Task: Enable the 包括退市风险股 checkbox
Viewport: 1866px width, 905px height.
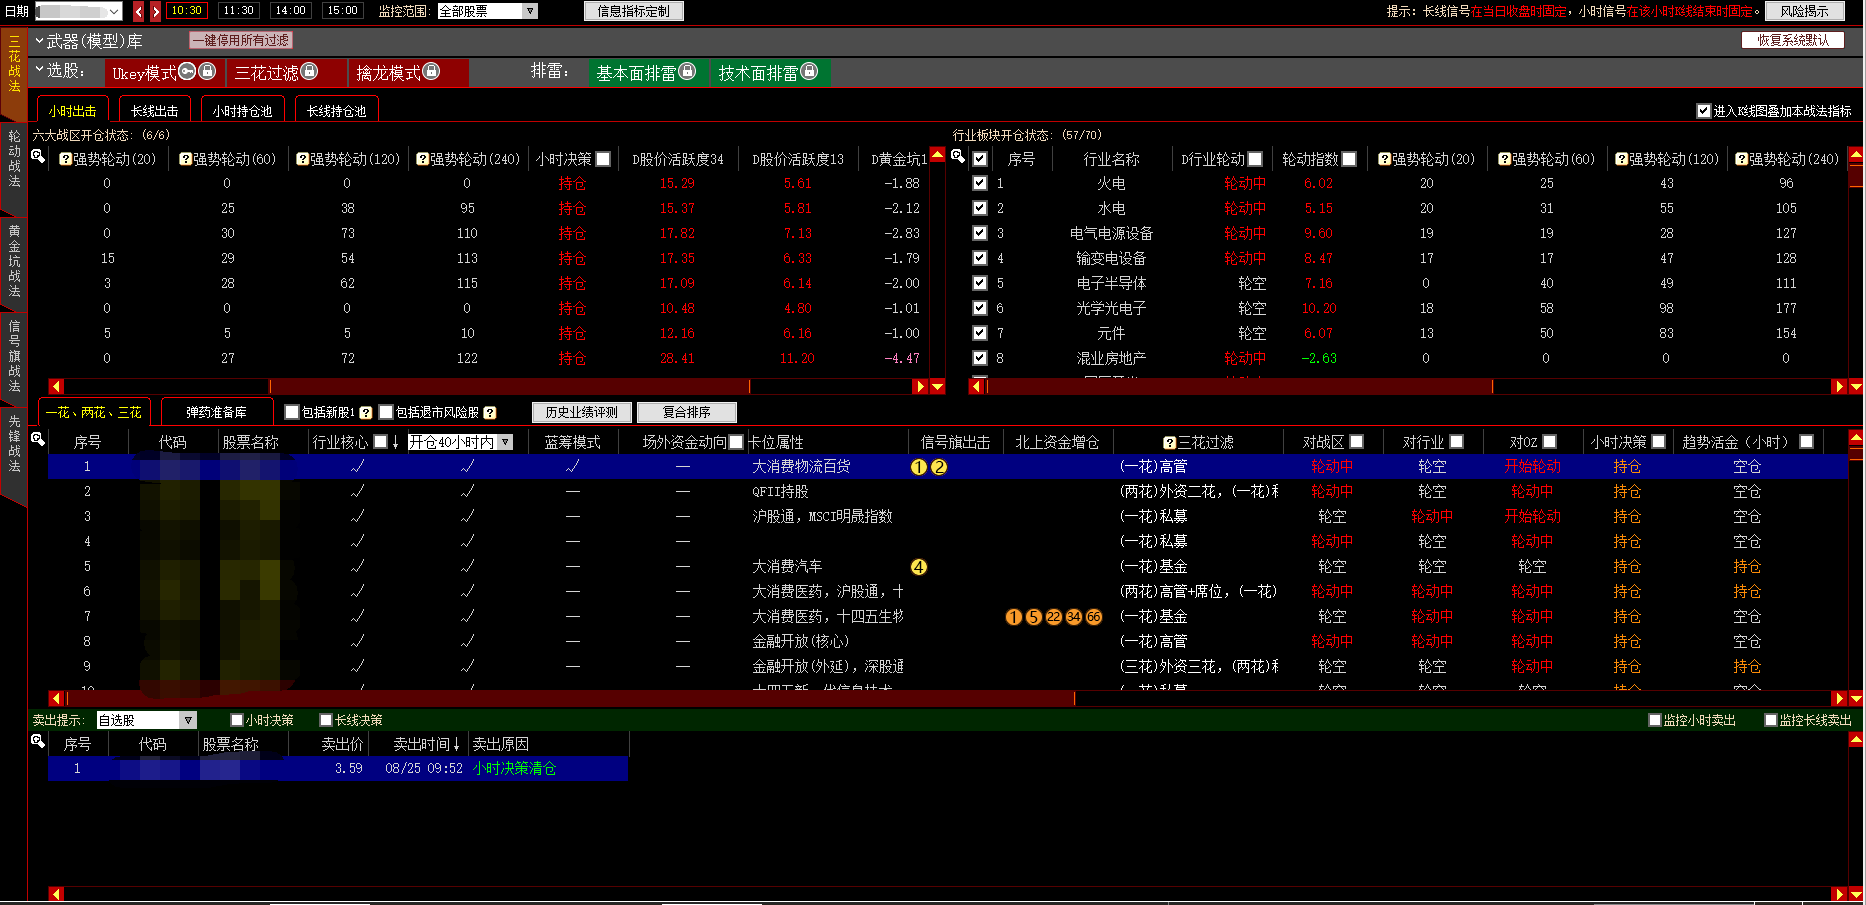Action: click(x=386, y=412)
